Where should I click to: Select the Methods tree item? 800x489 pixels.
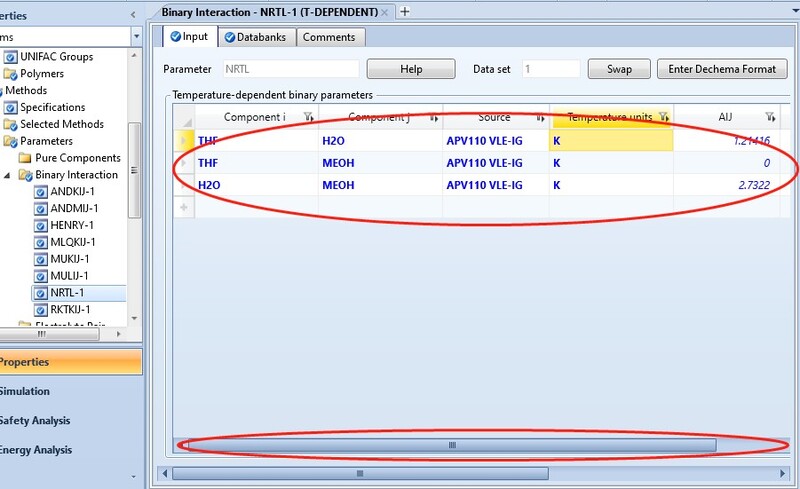[x=26, y=90]
